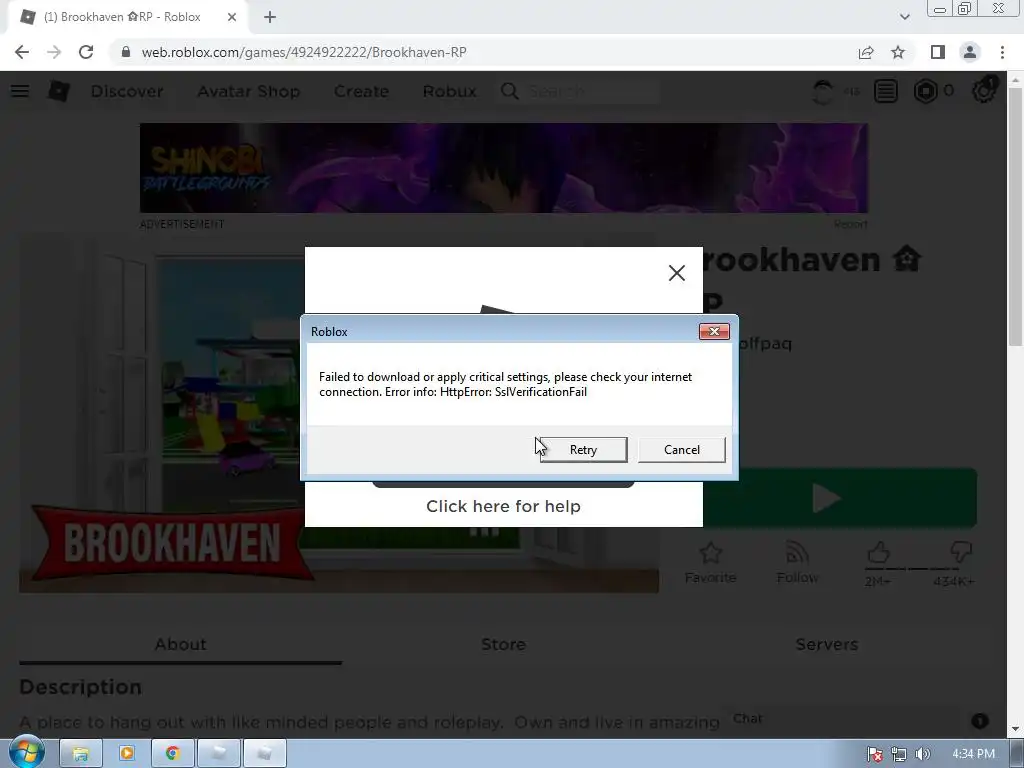
Task: Click the padlock site info icon
Action: click(125, 52)
